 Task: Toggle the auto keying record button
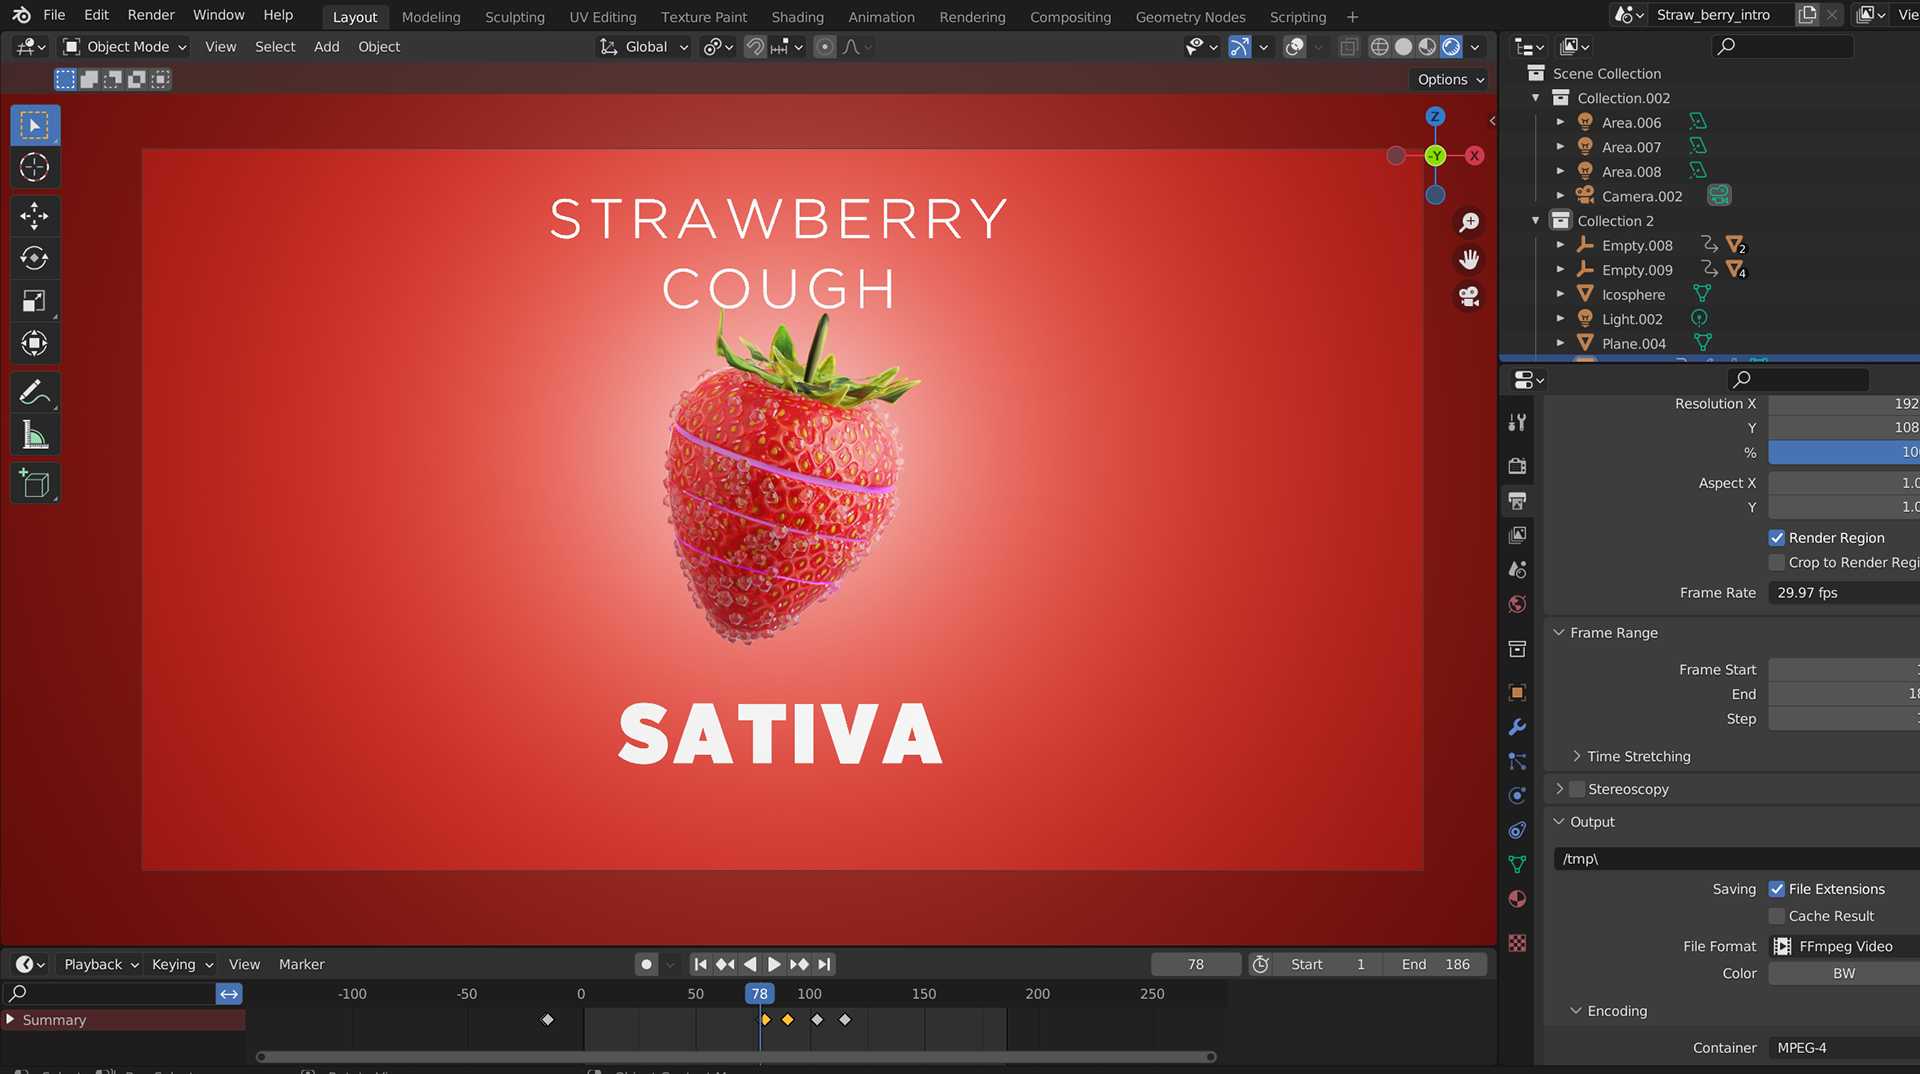(646, 965)
